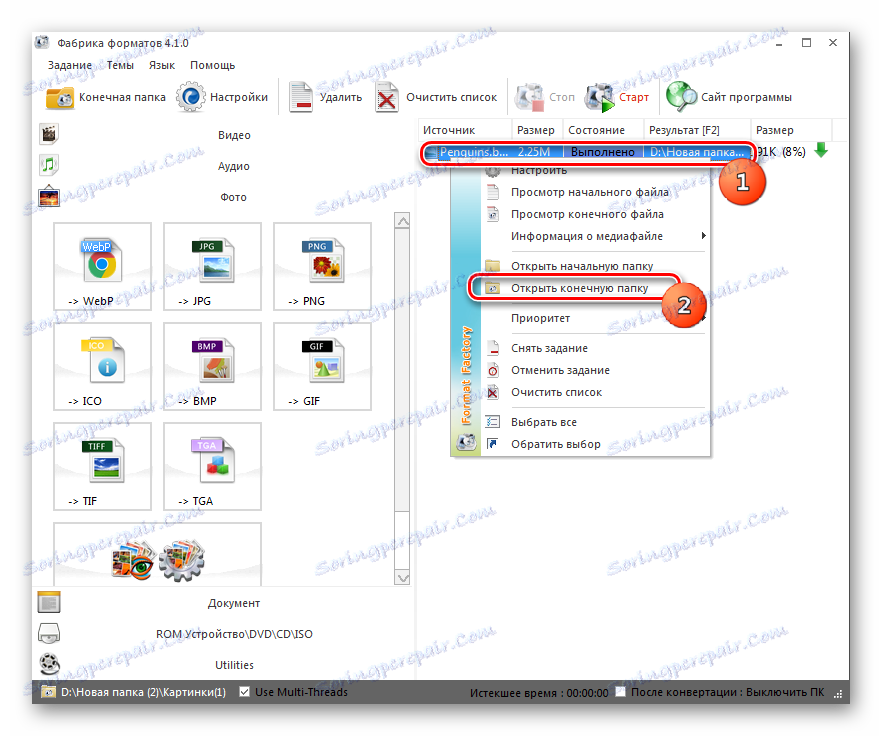Viewport: 882px width, 736px height.
Task: Select Обратить выбор menu entry
Action: coord(595,444)
